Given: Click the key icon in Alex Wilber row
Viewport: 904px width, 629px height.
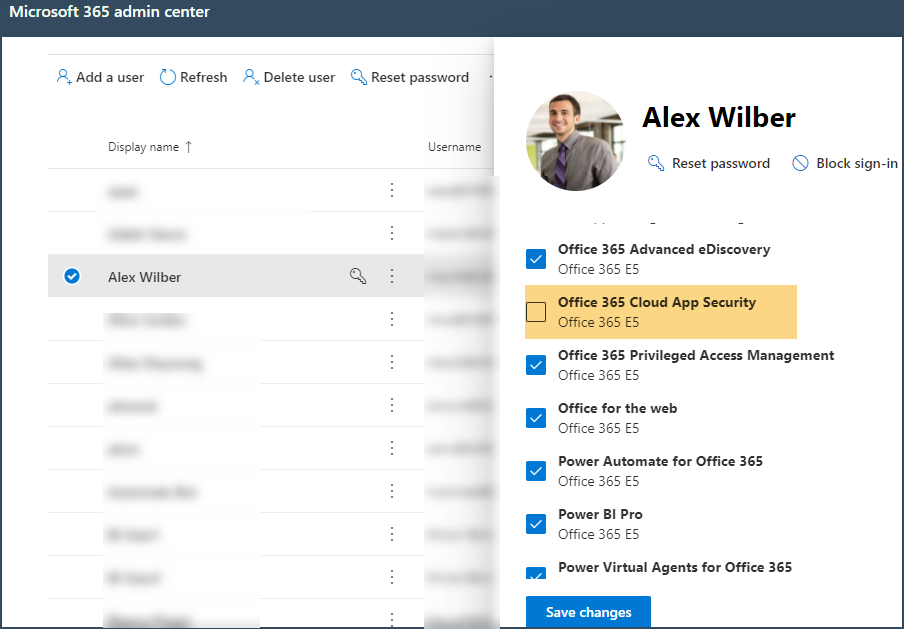Looking at the screenshot, I should click(358, 276).
